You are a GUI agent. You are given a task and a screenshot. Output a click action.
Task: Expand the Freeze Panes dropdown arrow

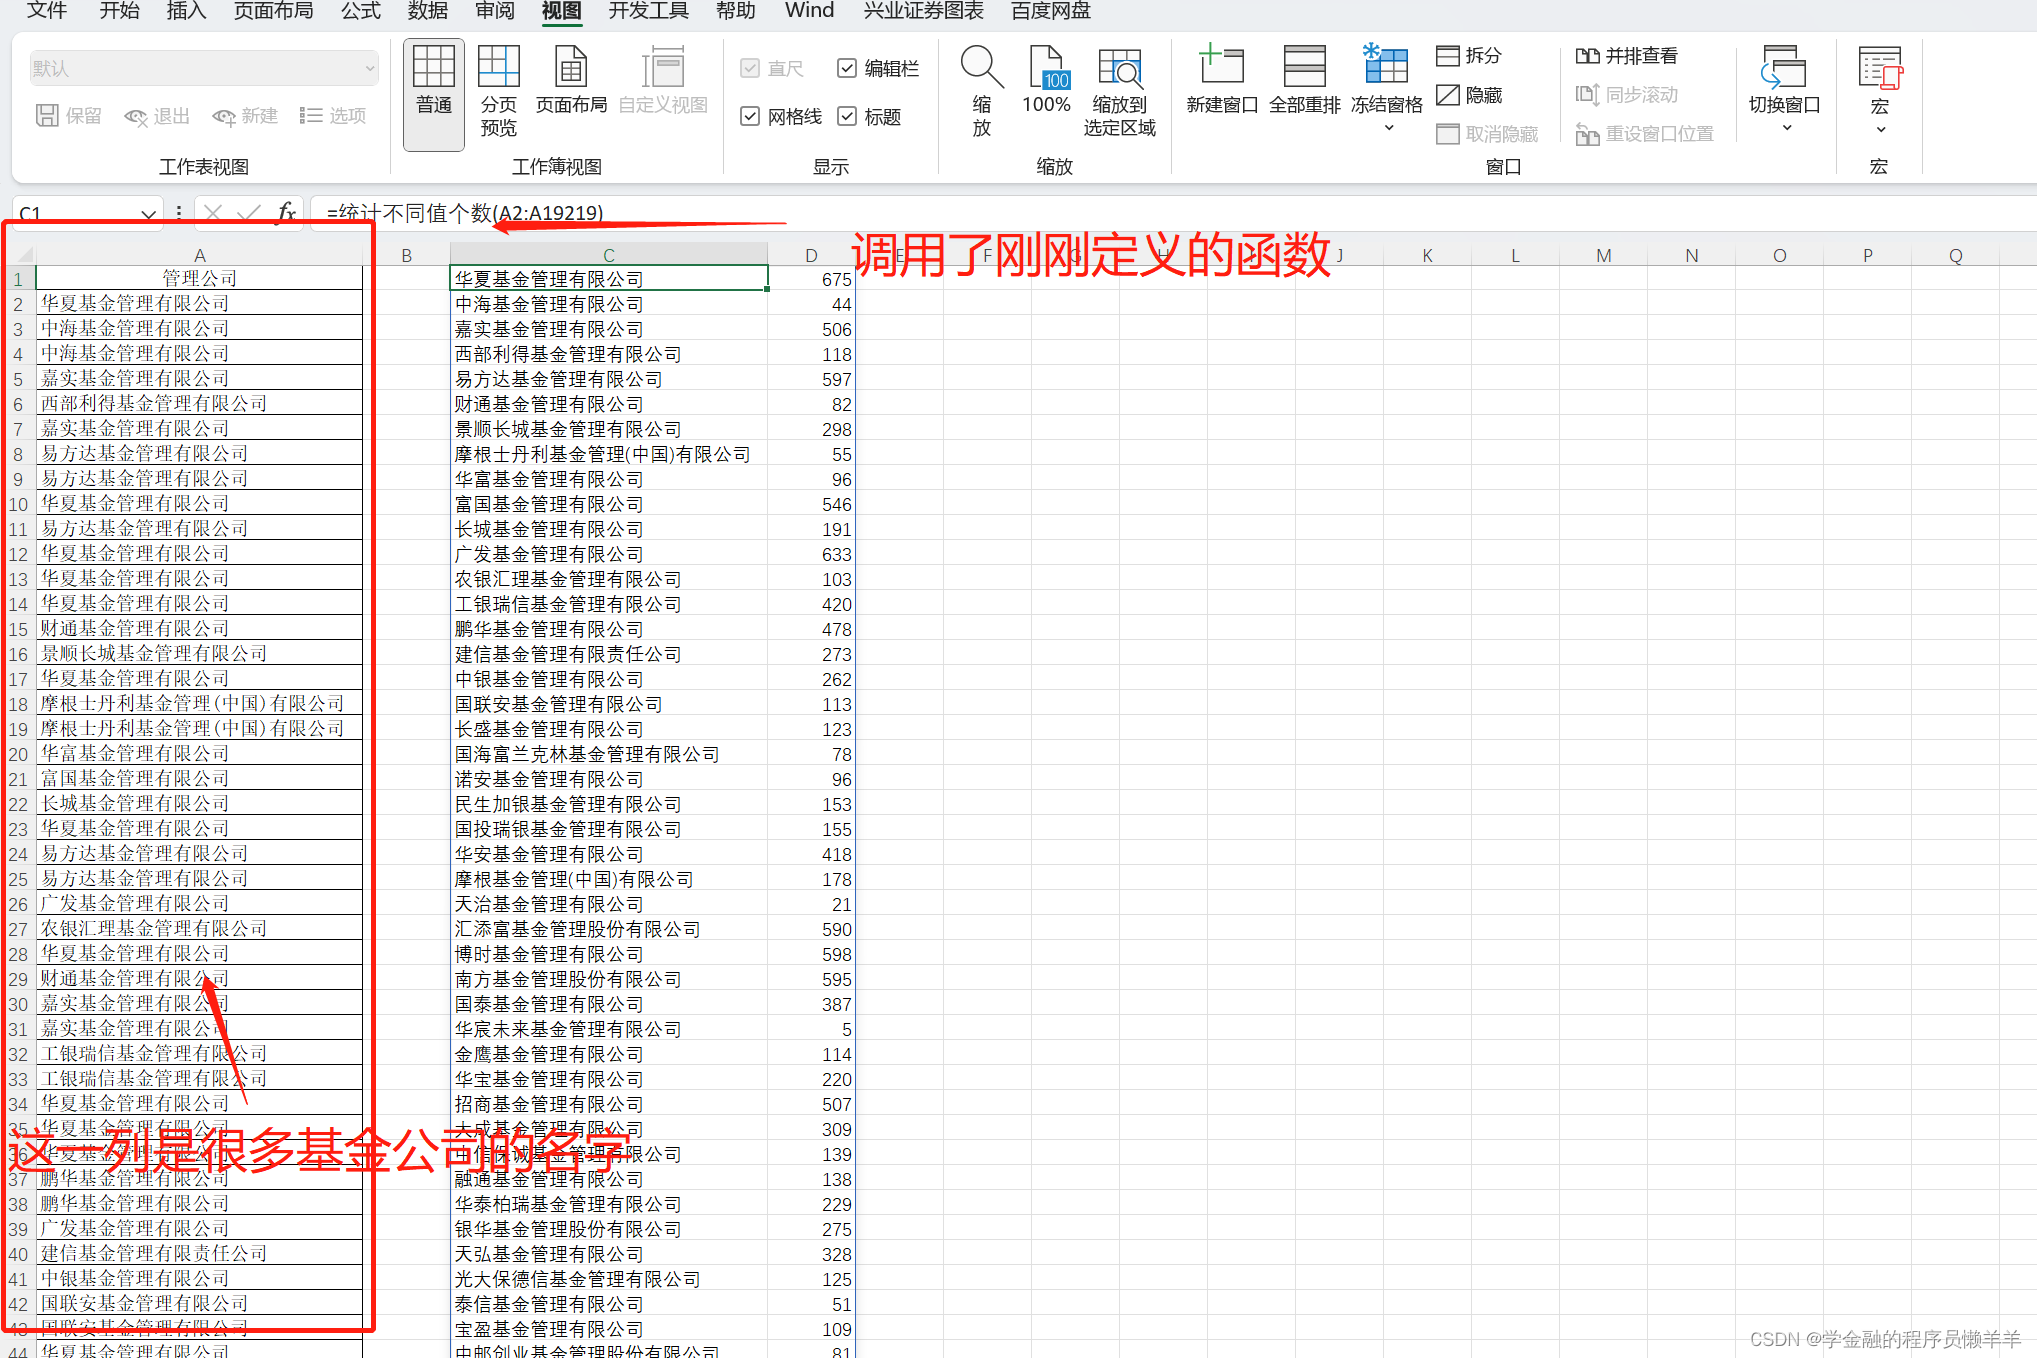click(x=1388, y=128)
